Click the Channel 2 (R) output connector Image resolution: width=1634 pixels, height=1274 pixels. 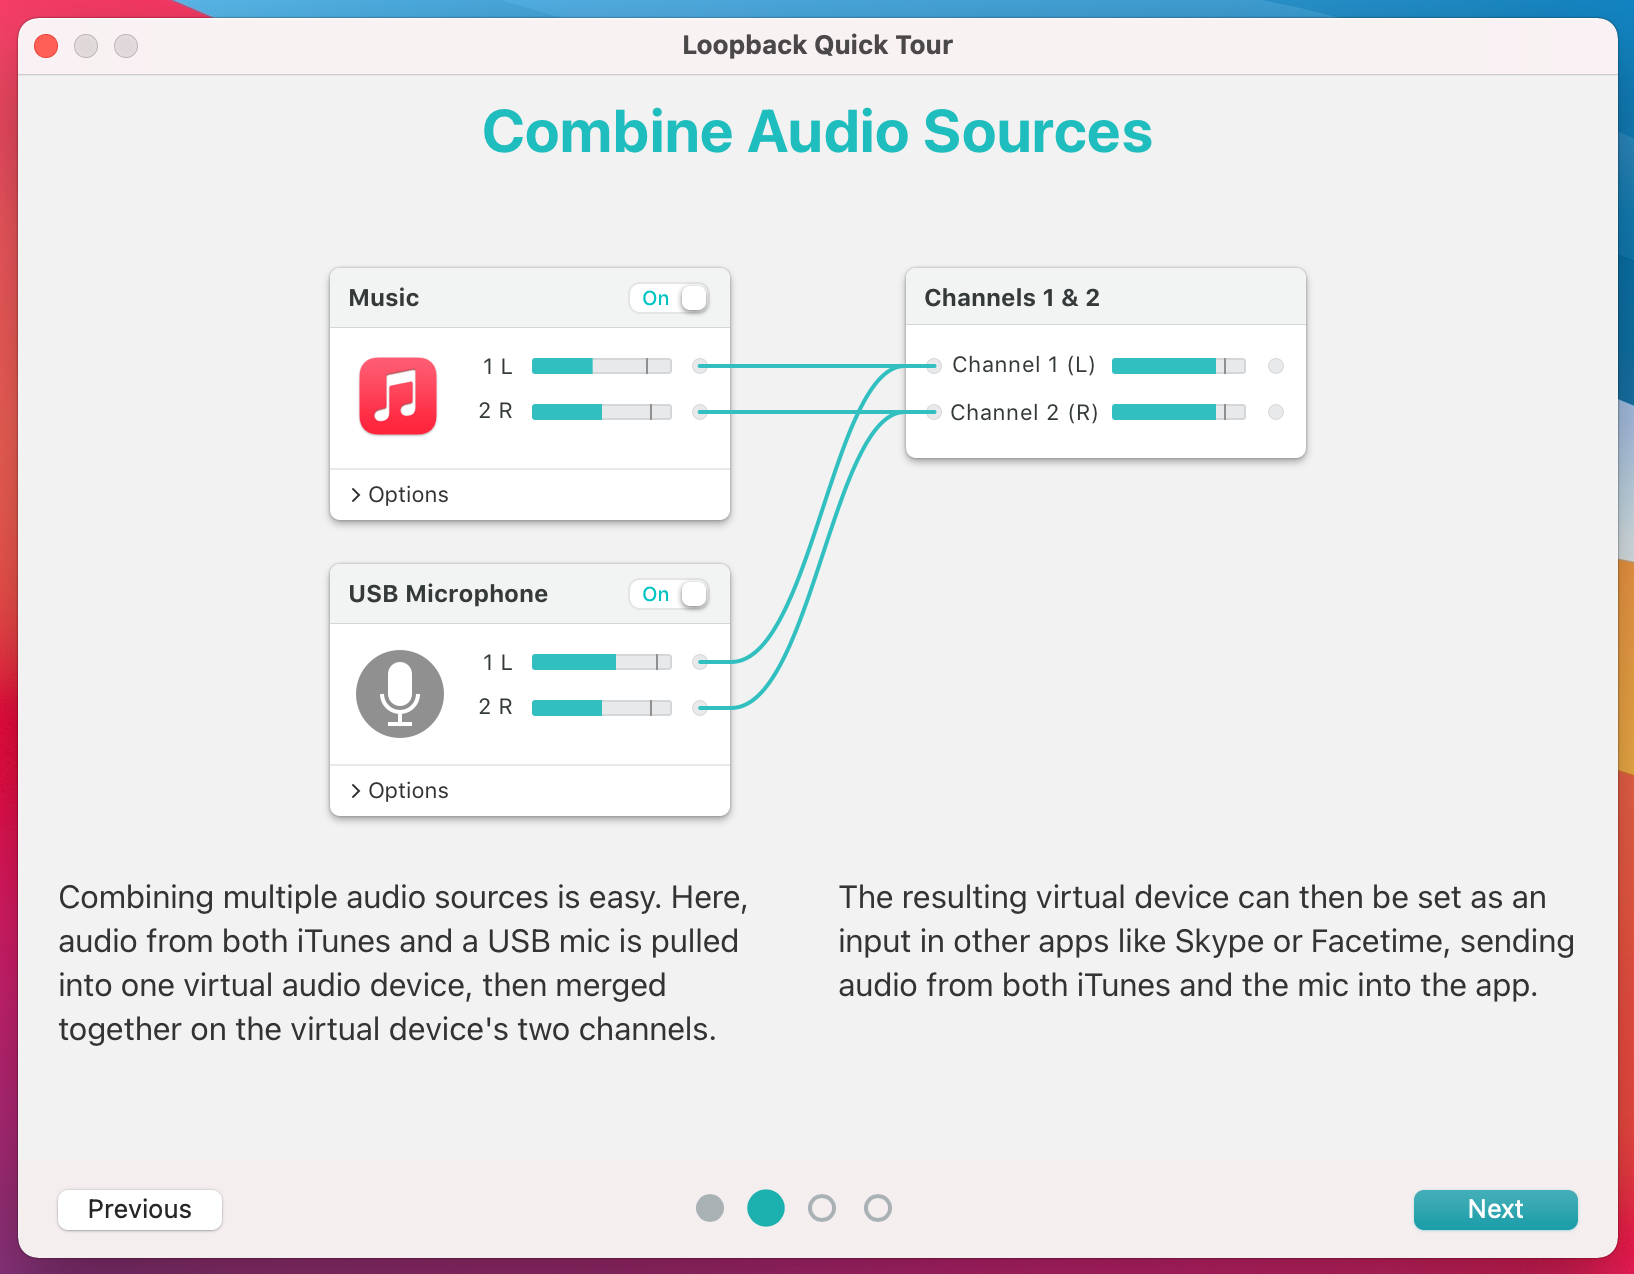[x=1276, y=412]
